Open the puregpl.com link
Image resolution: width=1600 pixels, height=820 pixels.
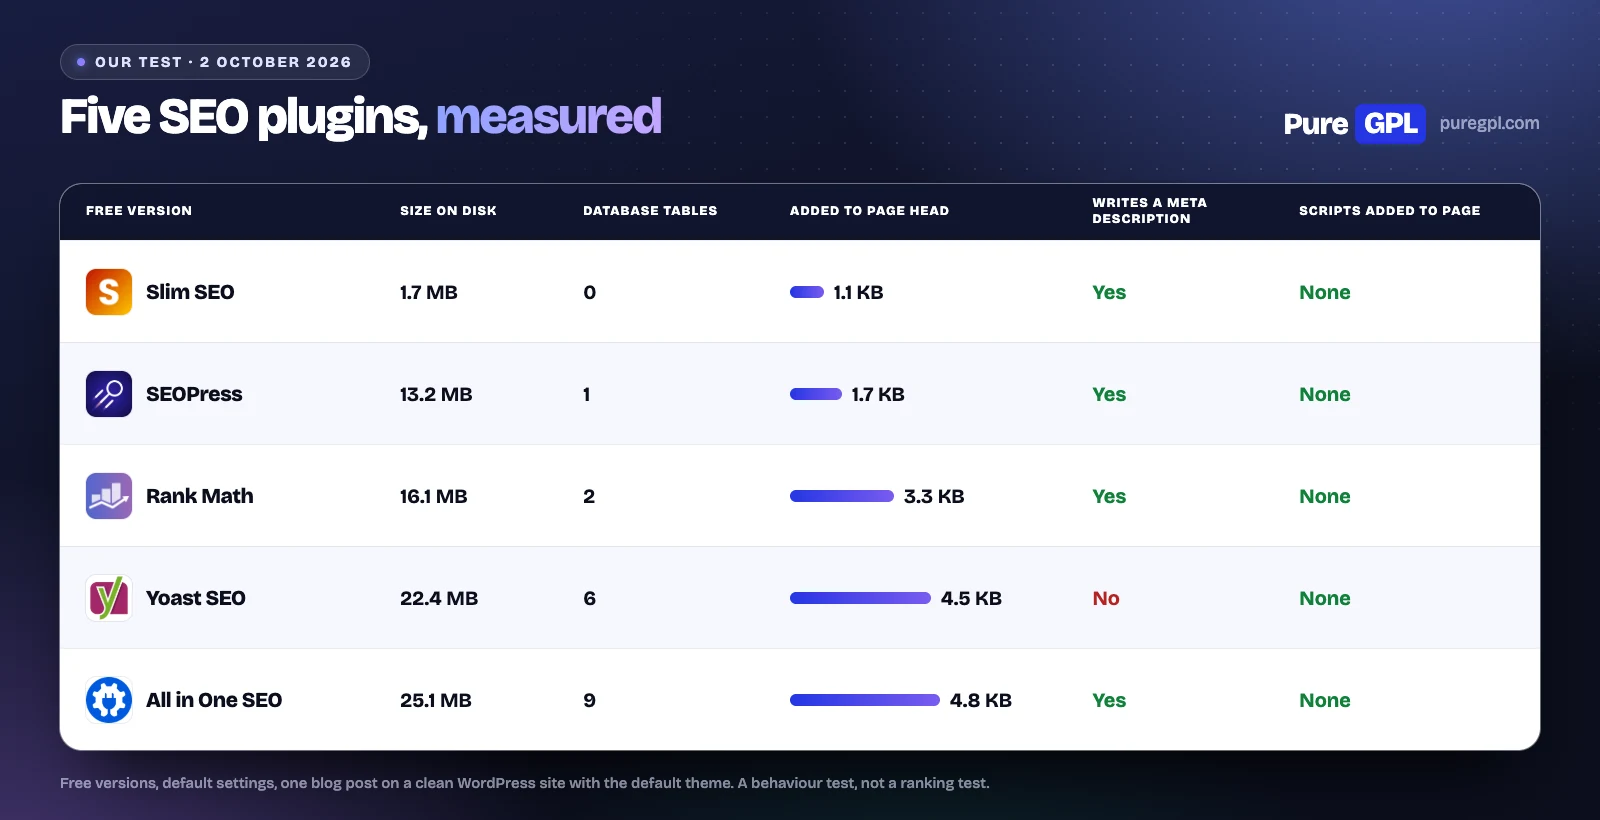click(1489, 123)
